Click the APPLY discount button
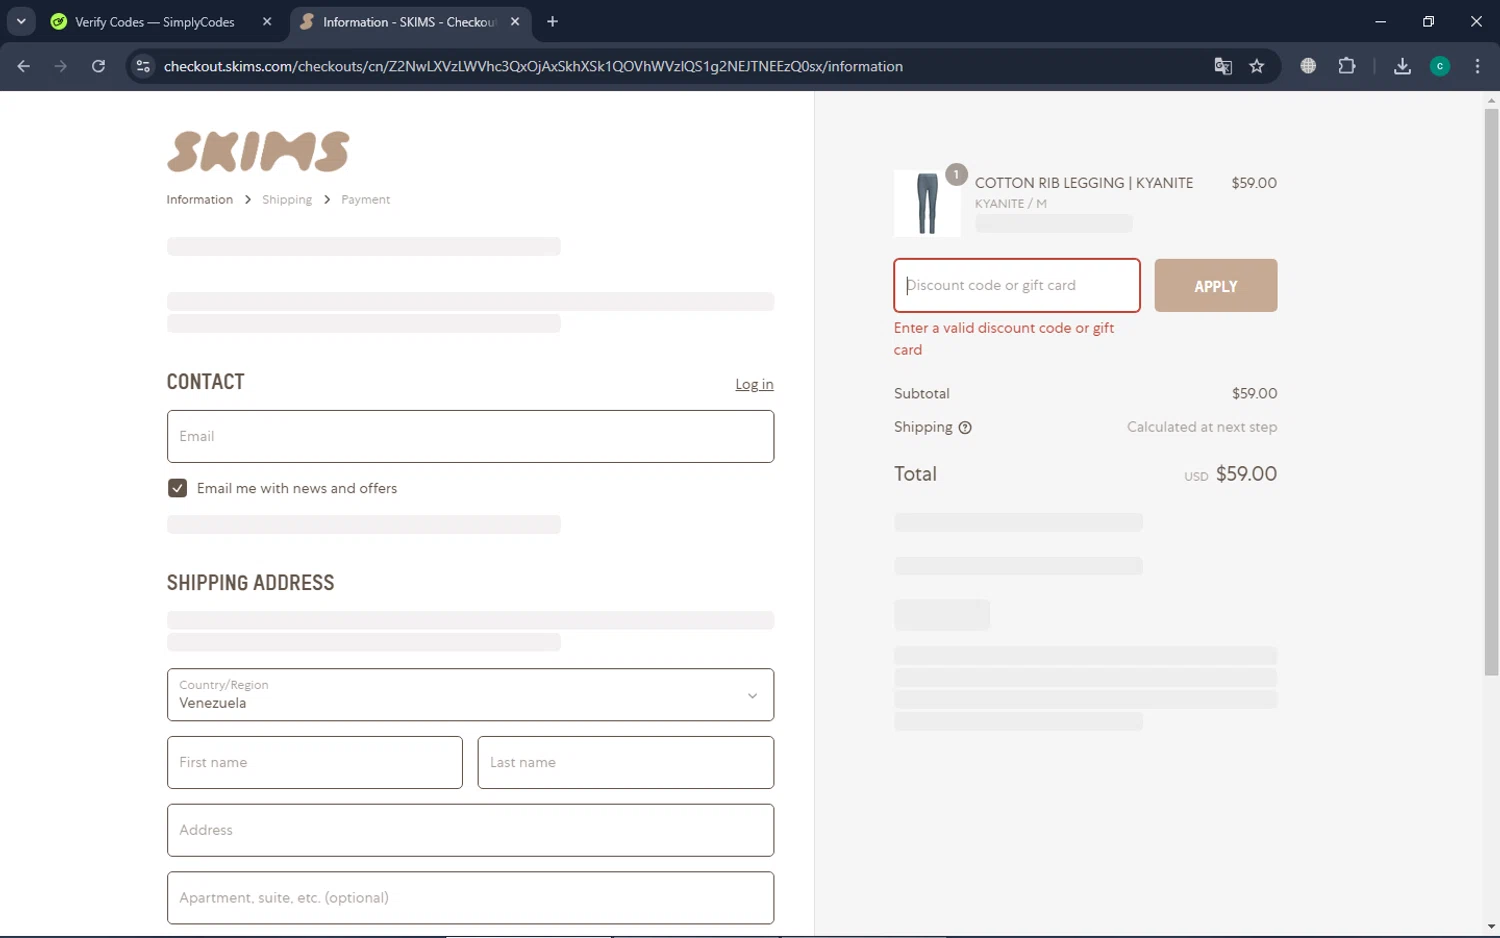Image resolution: width=1500 pixels, height=938 pixels. click(x=1215, y=286)
